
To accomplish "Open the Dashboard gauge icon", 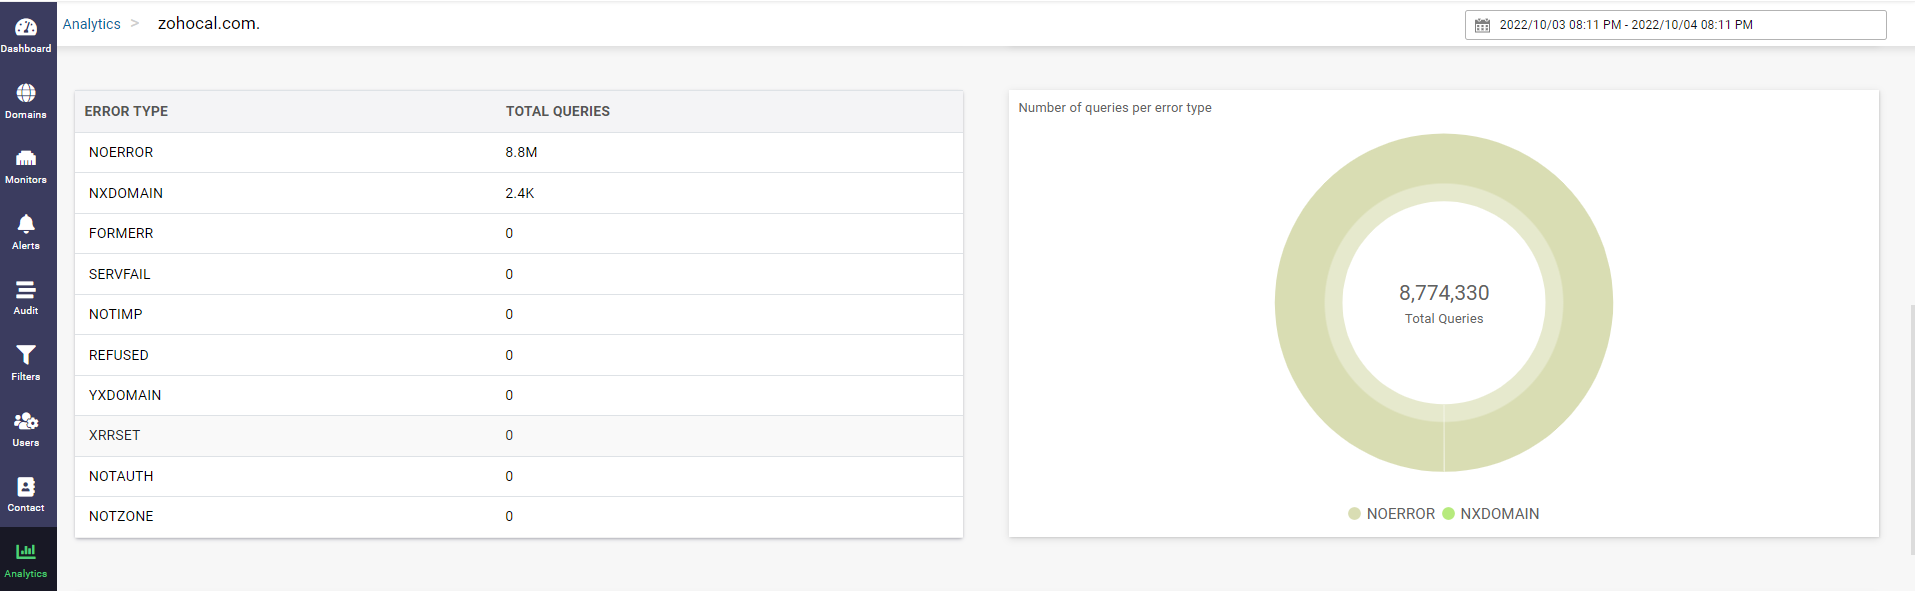I will (26, 28).
